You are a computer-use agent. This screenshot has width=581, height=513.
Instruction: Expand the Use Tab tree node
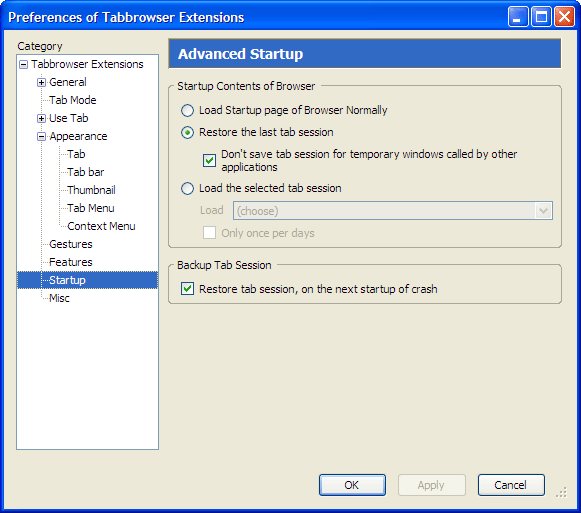42,119
